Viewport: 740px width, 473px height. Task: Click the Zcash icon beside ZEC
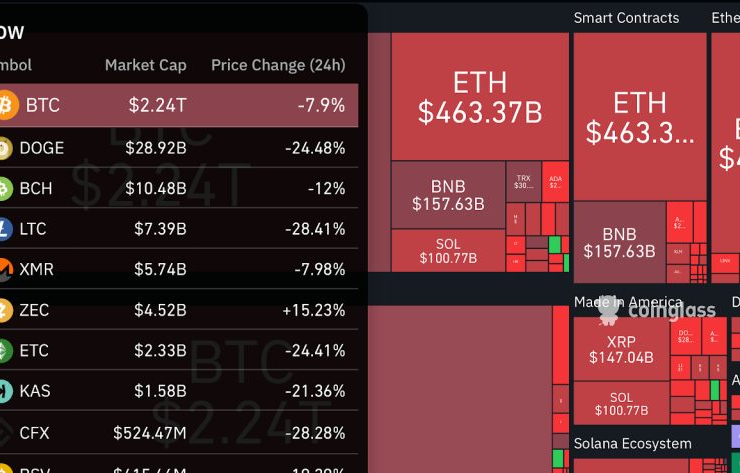click(x=4, y=310)
